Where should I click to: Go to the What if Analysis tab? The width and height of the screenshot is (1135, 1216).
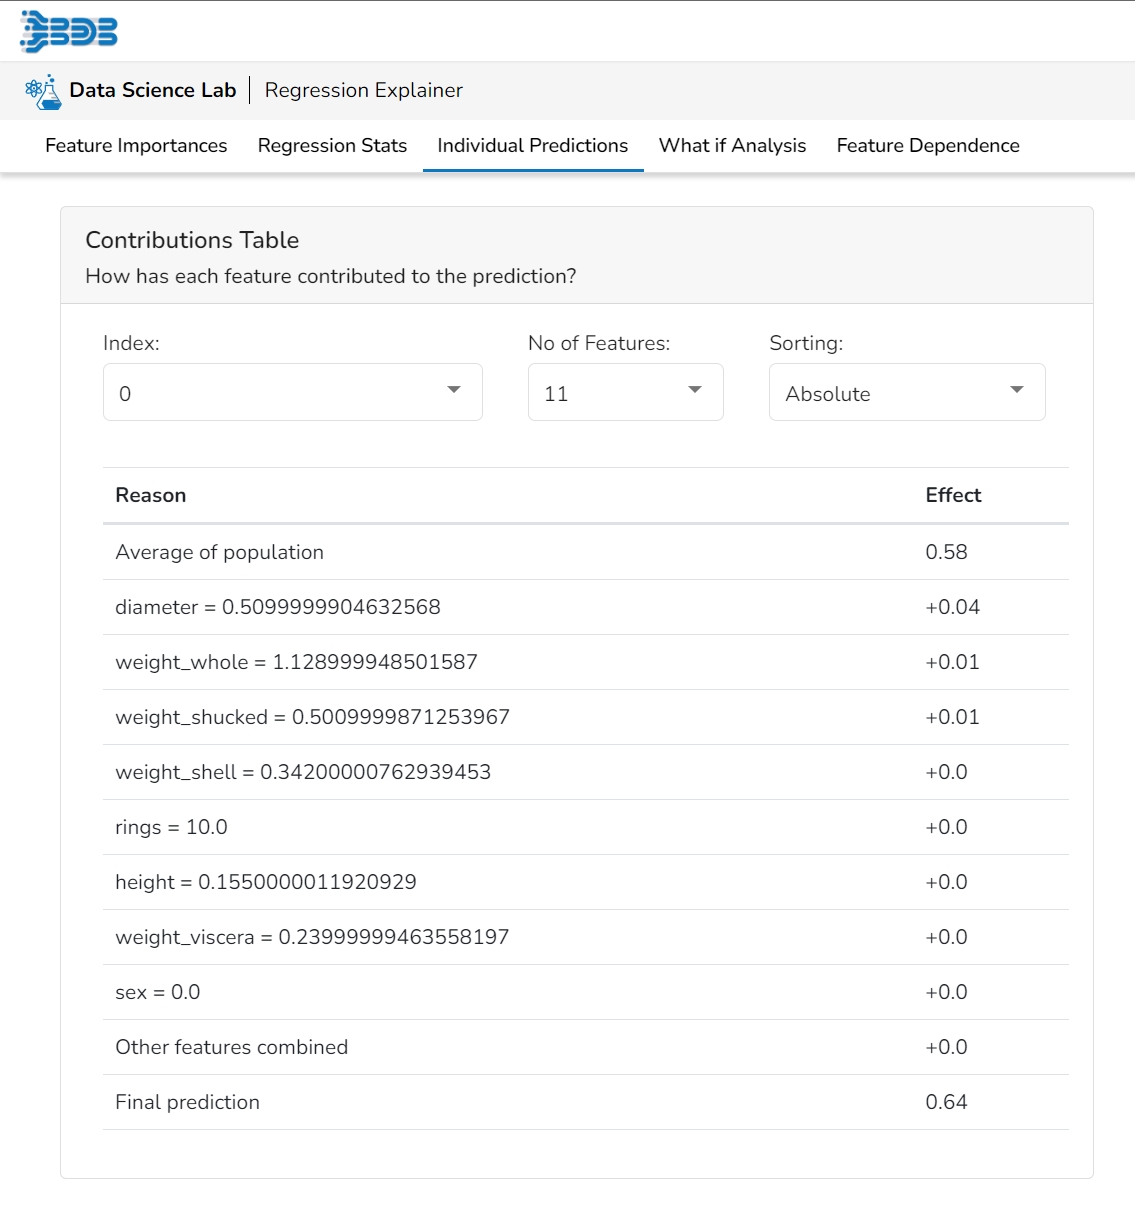(x=732, y=146)
